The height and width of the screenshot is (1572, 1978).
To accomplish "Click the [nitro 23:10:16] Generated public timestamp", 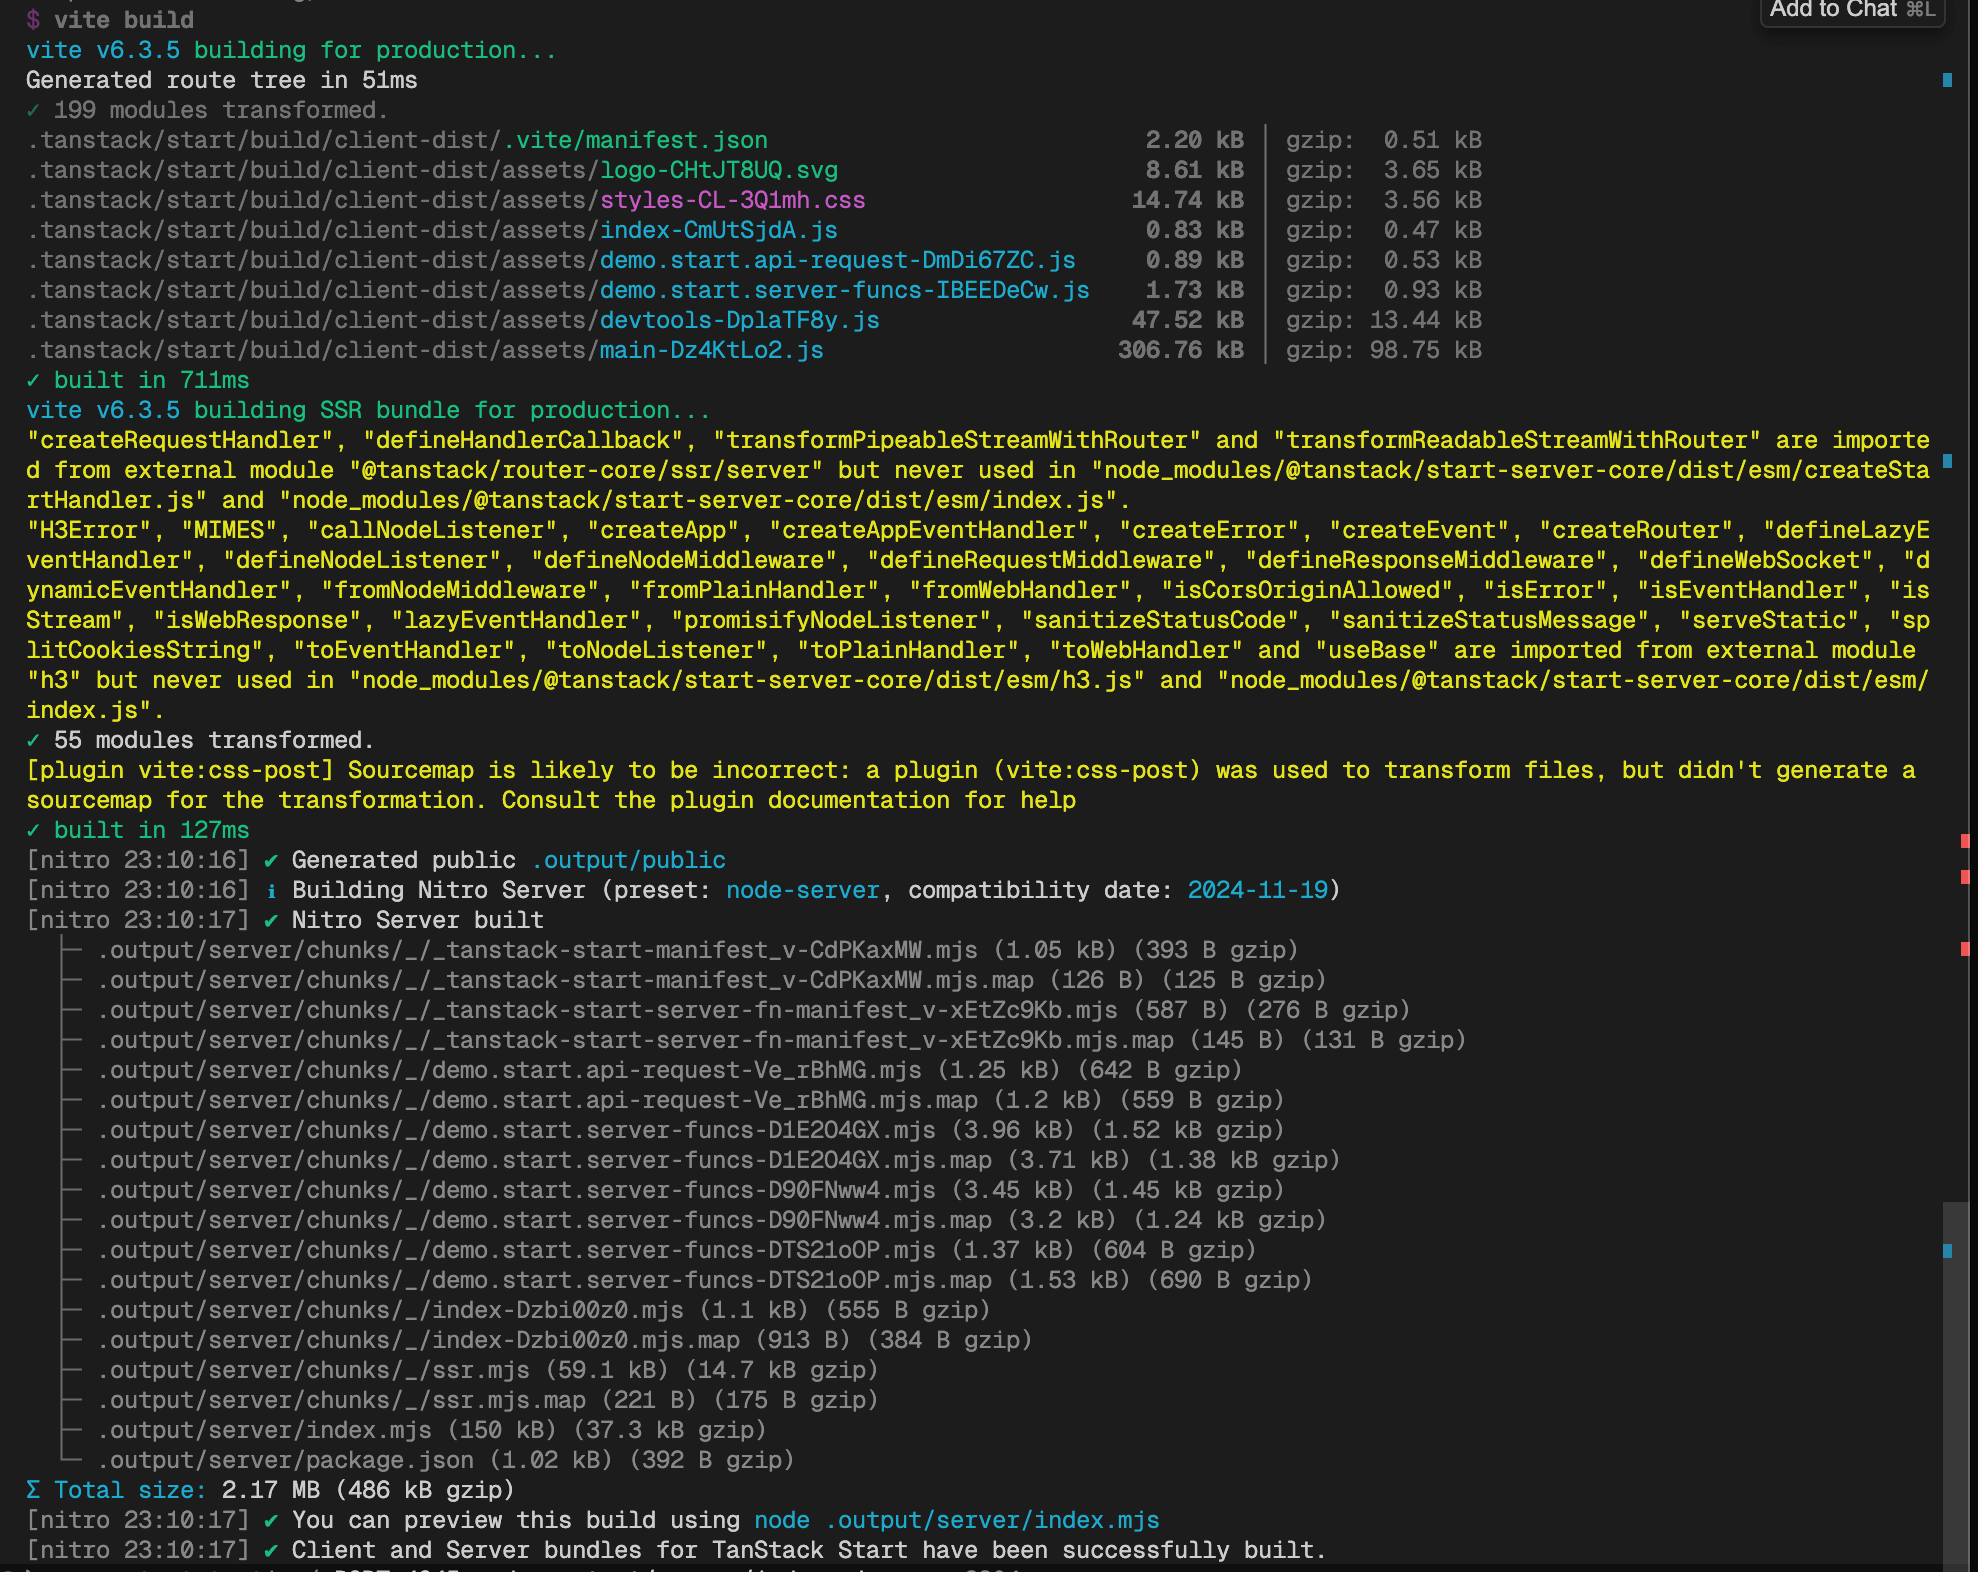I will [x=138, y=860].
